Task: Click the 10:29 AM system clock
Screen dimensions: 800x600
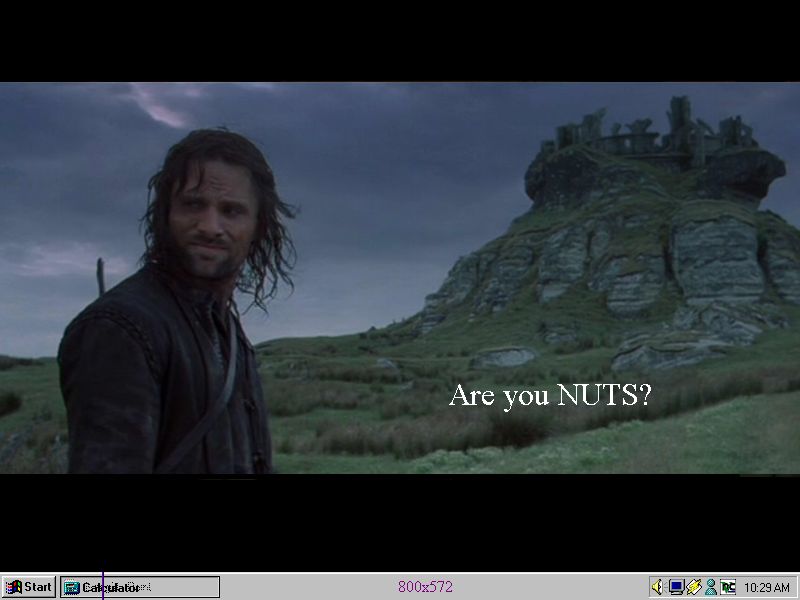Action: (x=767, y=587)
